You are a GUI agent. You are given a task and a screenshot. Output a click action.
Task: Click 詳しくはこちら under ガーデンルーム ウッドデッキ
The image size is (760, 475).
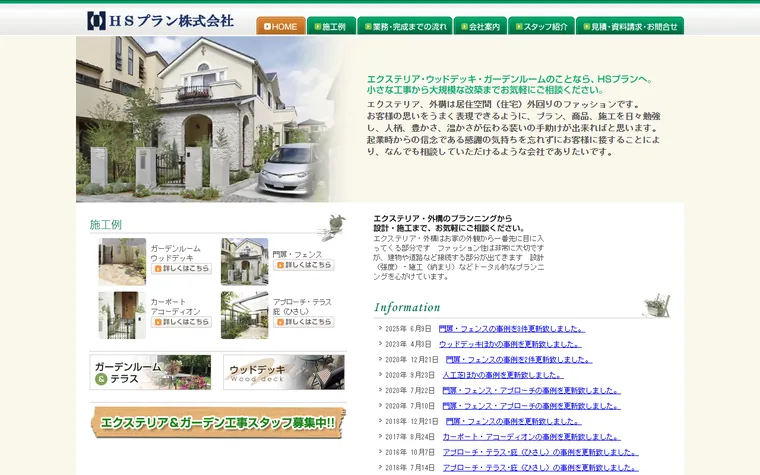click(181, 268)
